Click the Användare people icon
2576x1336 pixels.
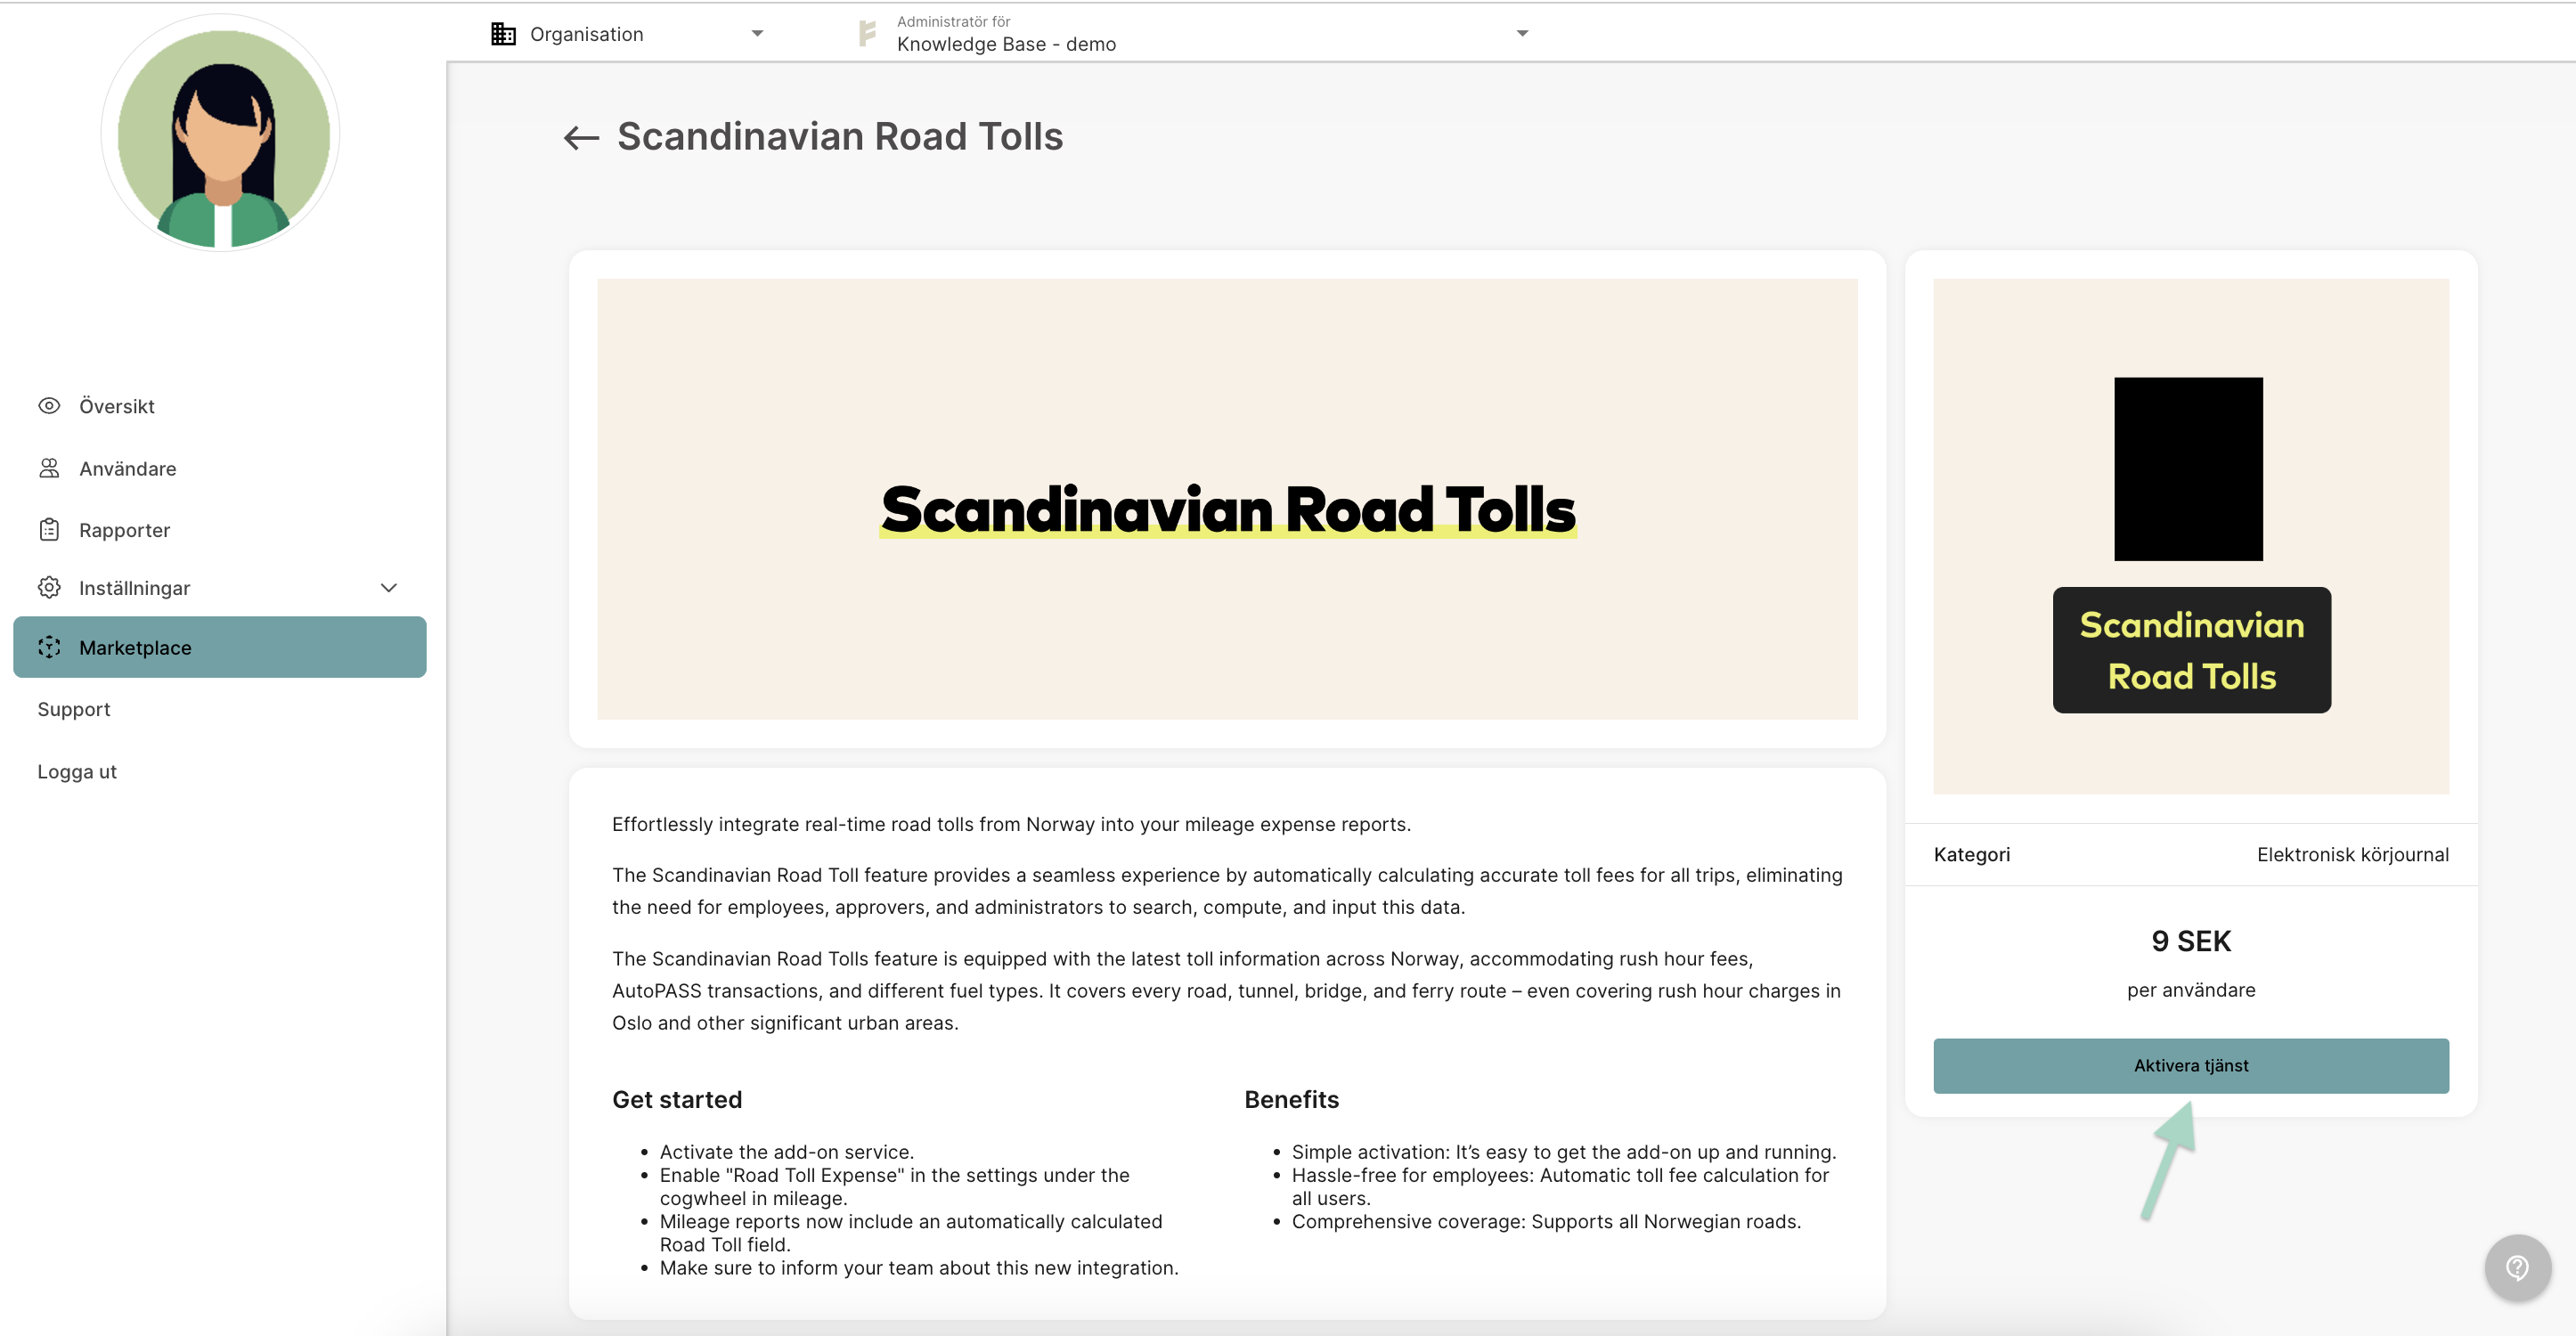49,468
